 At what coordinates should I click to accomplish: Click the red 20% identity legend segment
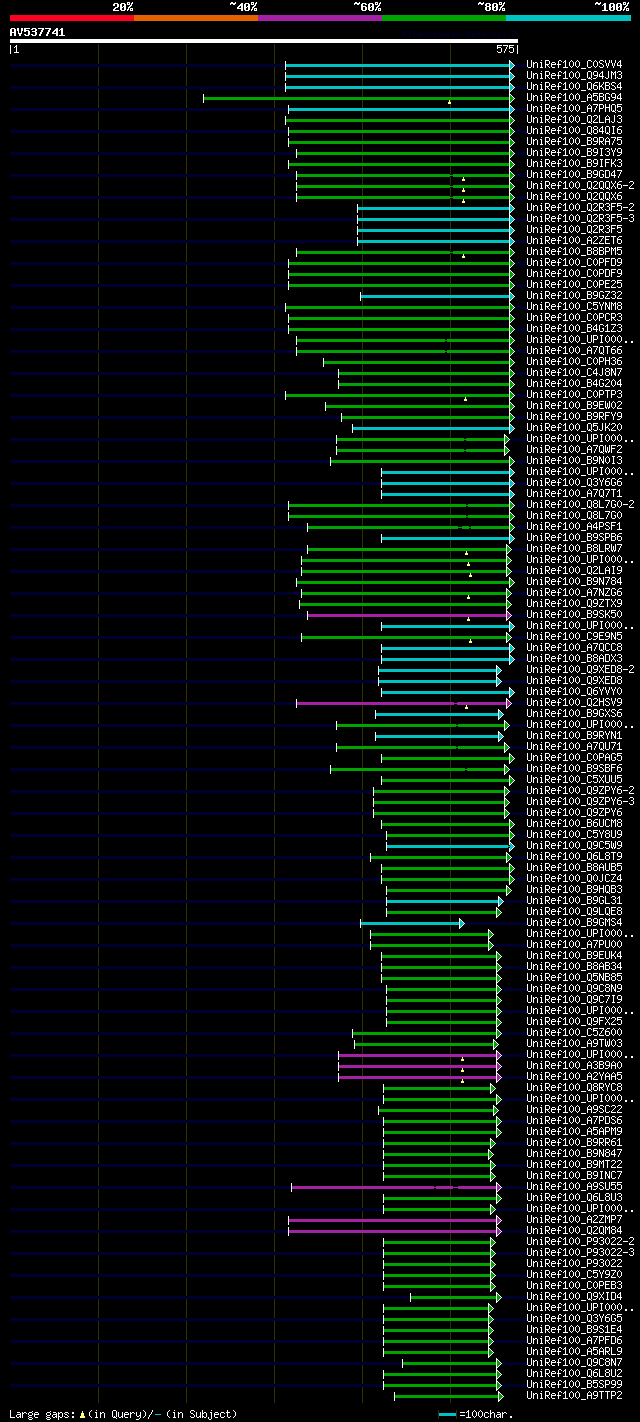[x=72, y=18]
